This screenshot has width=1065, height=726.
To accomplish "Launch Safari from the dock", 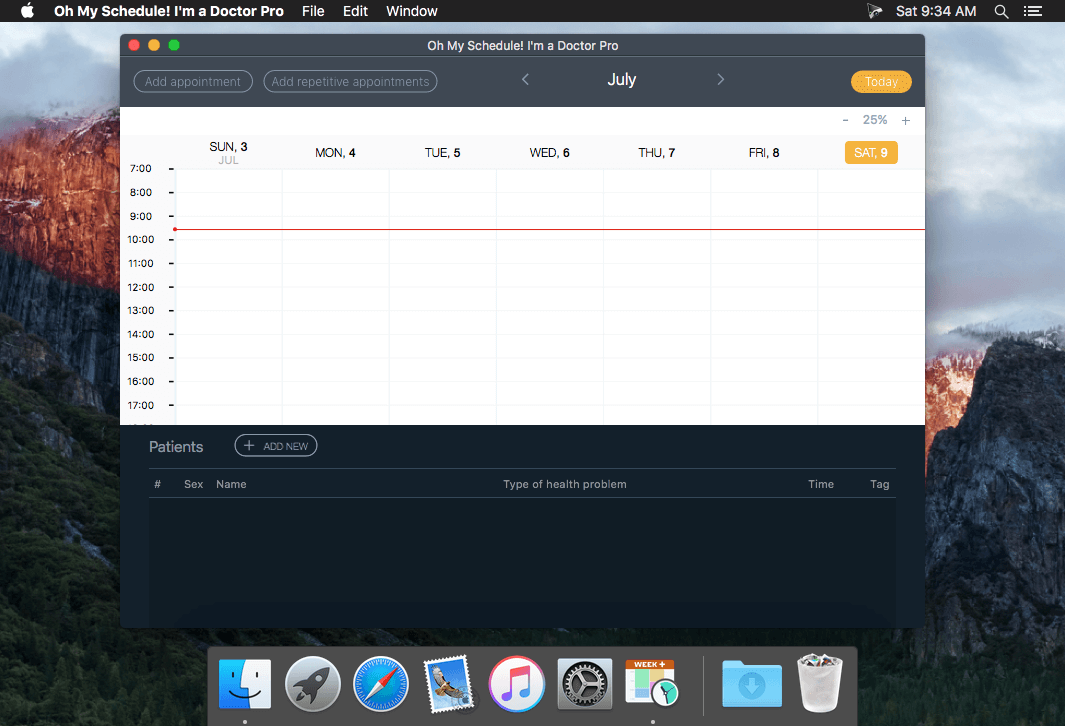I will 381,684.
